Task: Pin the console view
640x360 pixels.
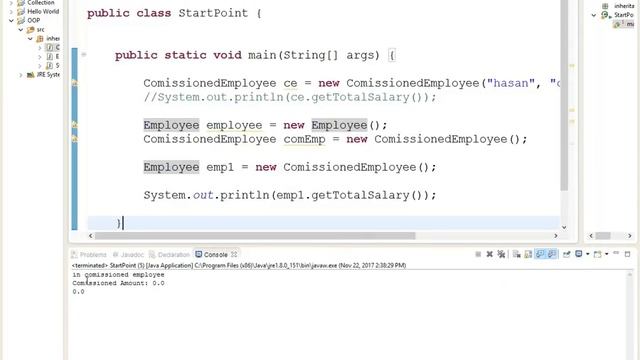Action: pos(567,254)
